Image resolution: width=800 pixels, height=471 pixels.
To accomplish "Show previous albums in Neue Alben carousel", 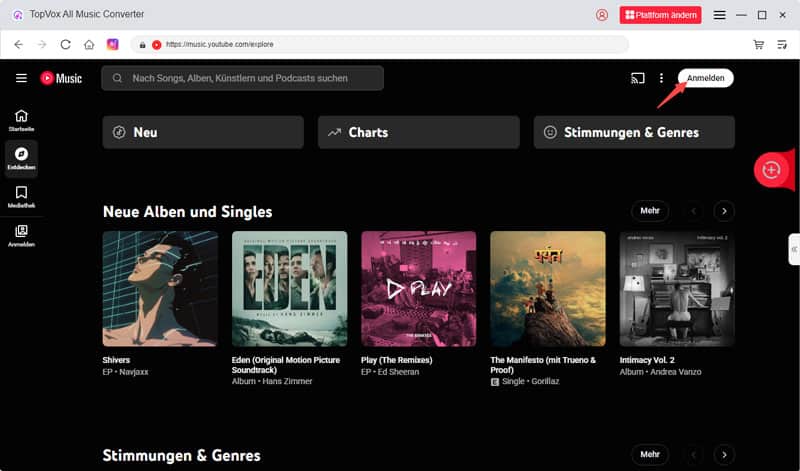I will pos(693,211).
